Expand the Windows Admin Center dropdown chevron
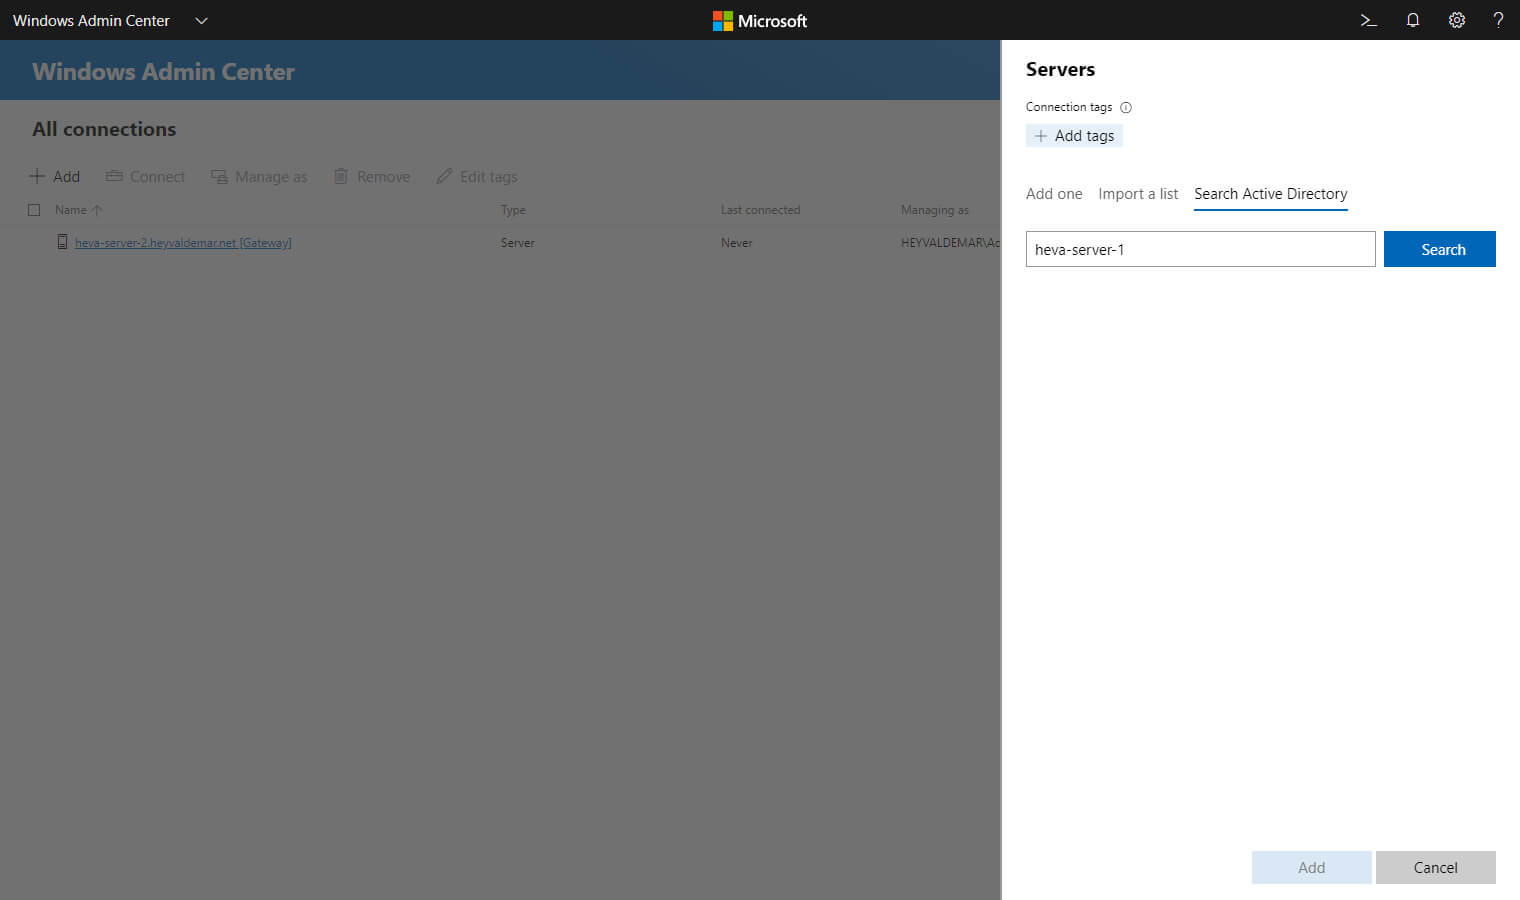 click(201, 20)
